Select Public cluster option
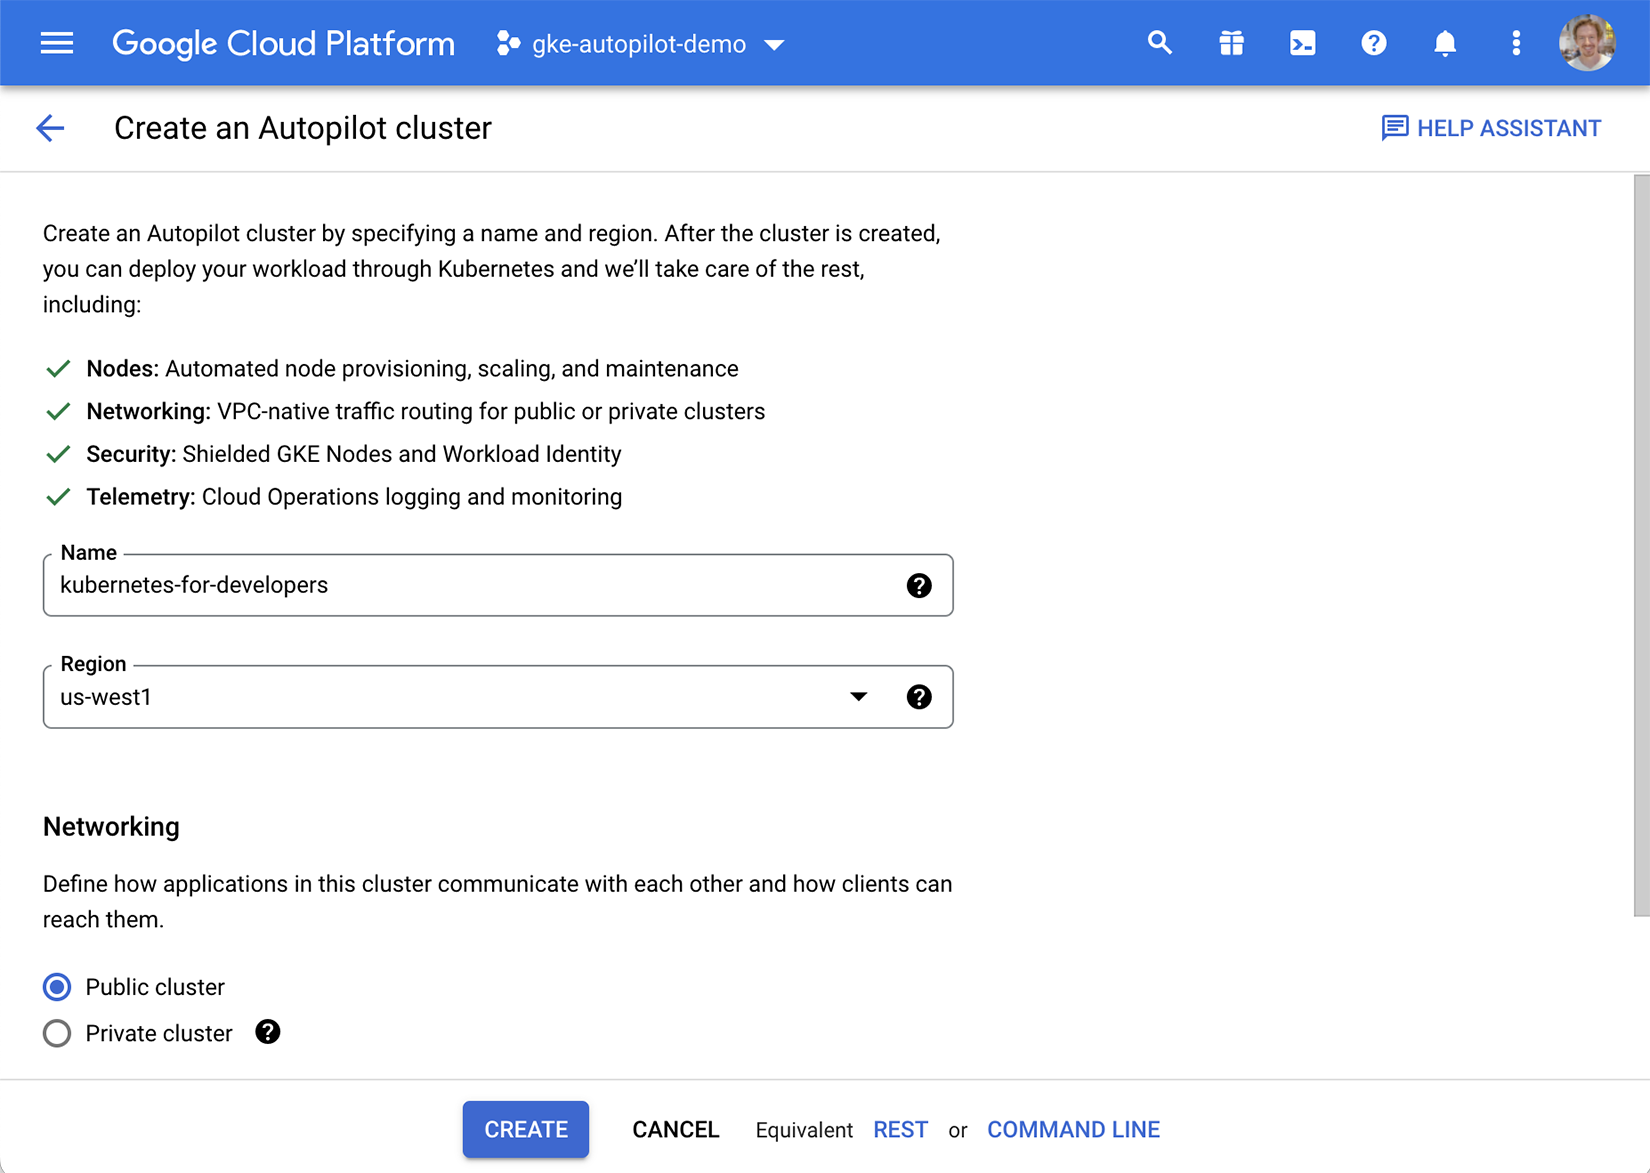Viewport: 1650px width, 1173px height. coord(57,987)
